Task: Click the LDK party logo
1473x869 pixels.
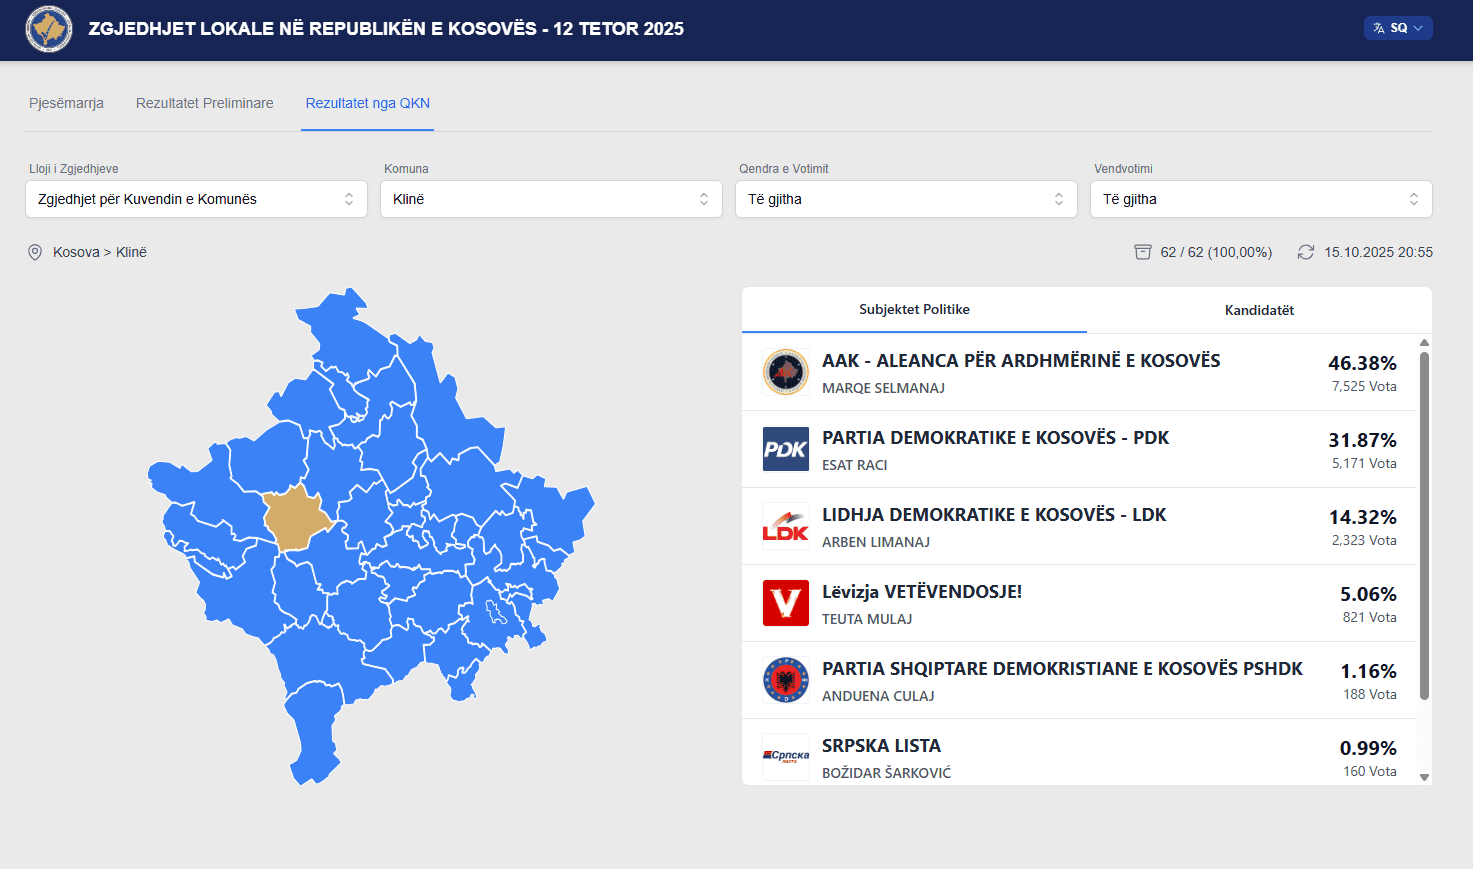Action: pyautogui.click(x=786, y=527)
